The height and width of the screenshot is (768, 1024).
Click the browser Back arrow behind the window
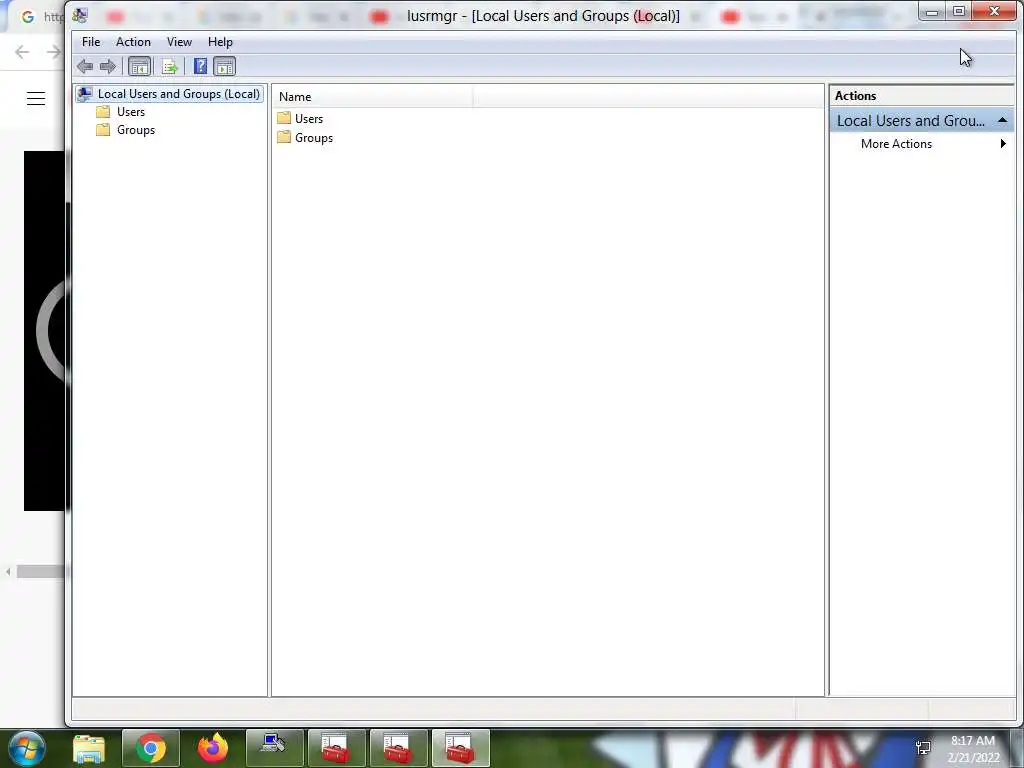(22, 52)
